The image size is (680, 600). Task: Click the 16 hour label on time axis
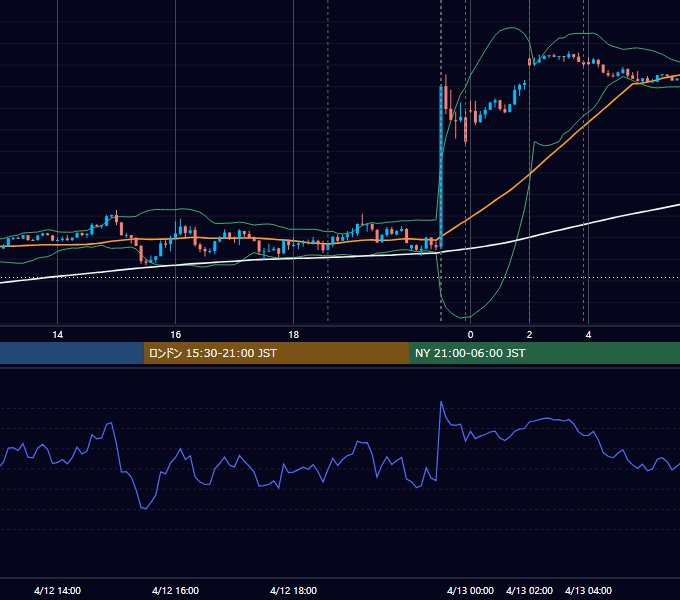coord(175,335)
